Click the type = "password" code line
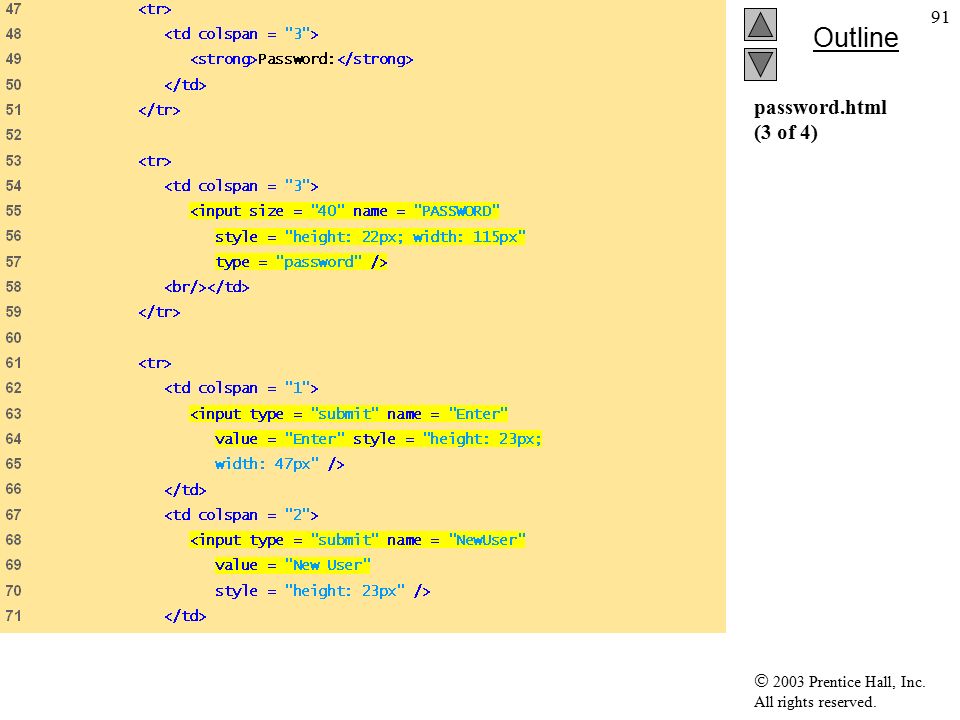960x720 pixels. pos(301,262)
